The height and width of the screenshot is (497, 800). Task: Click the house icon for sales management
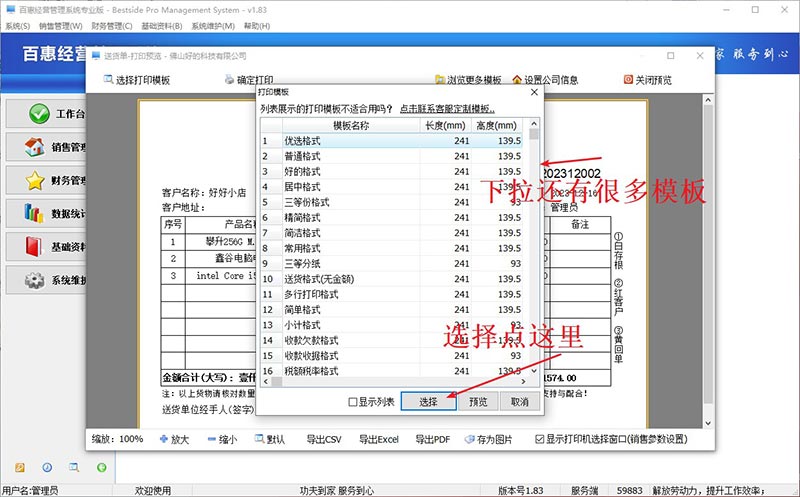click(35, 147)
